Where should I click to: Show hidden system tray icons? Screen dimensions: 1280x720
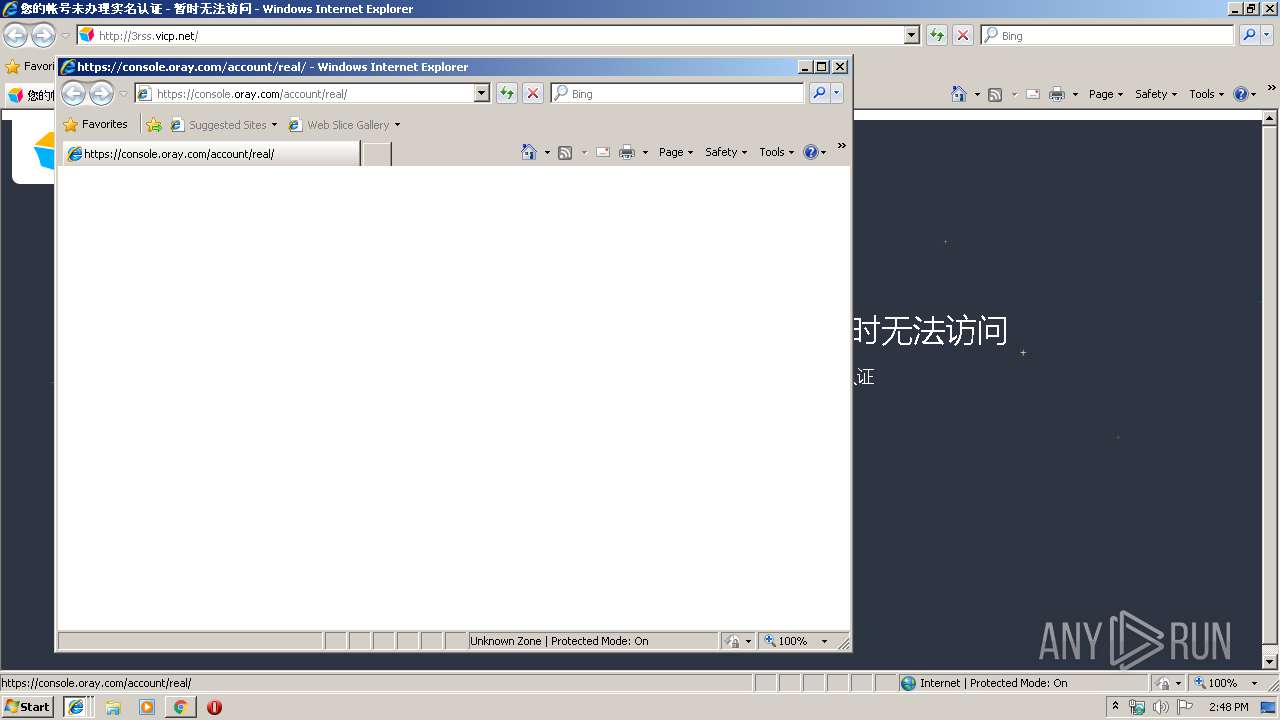tap(1115, 707)
